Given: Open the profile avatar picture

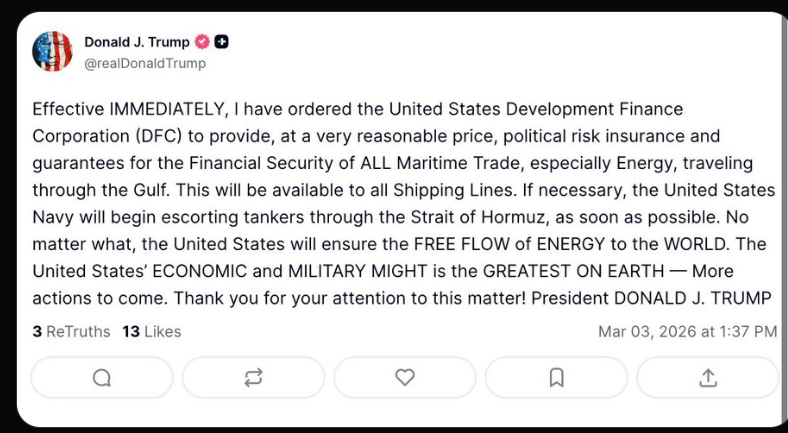Looking at the screenshot, I should [x=52, y=51].
